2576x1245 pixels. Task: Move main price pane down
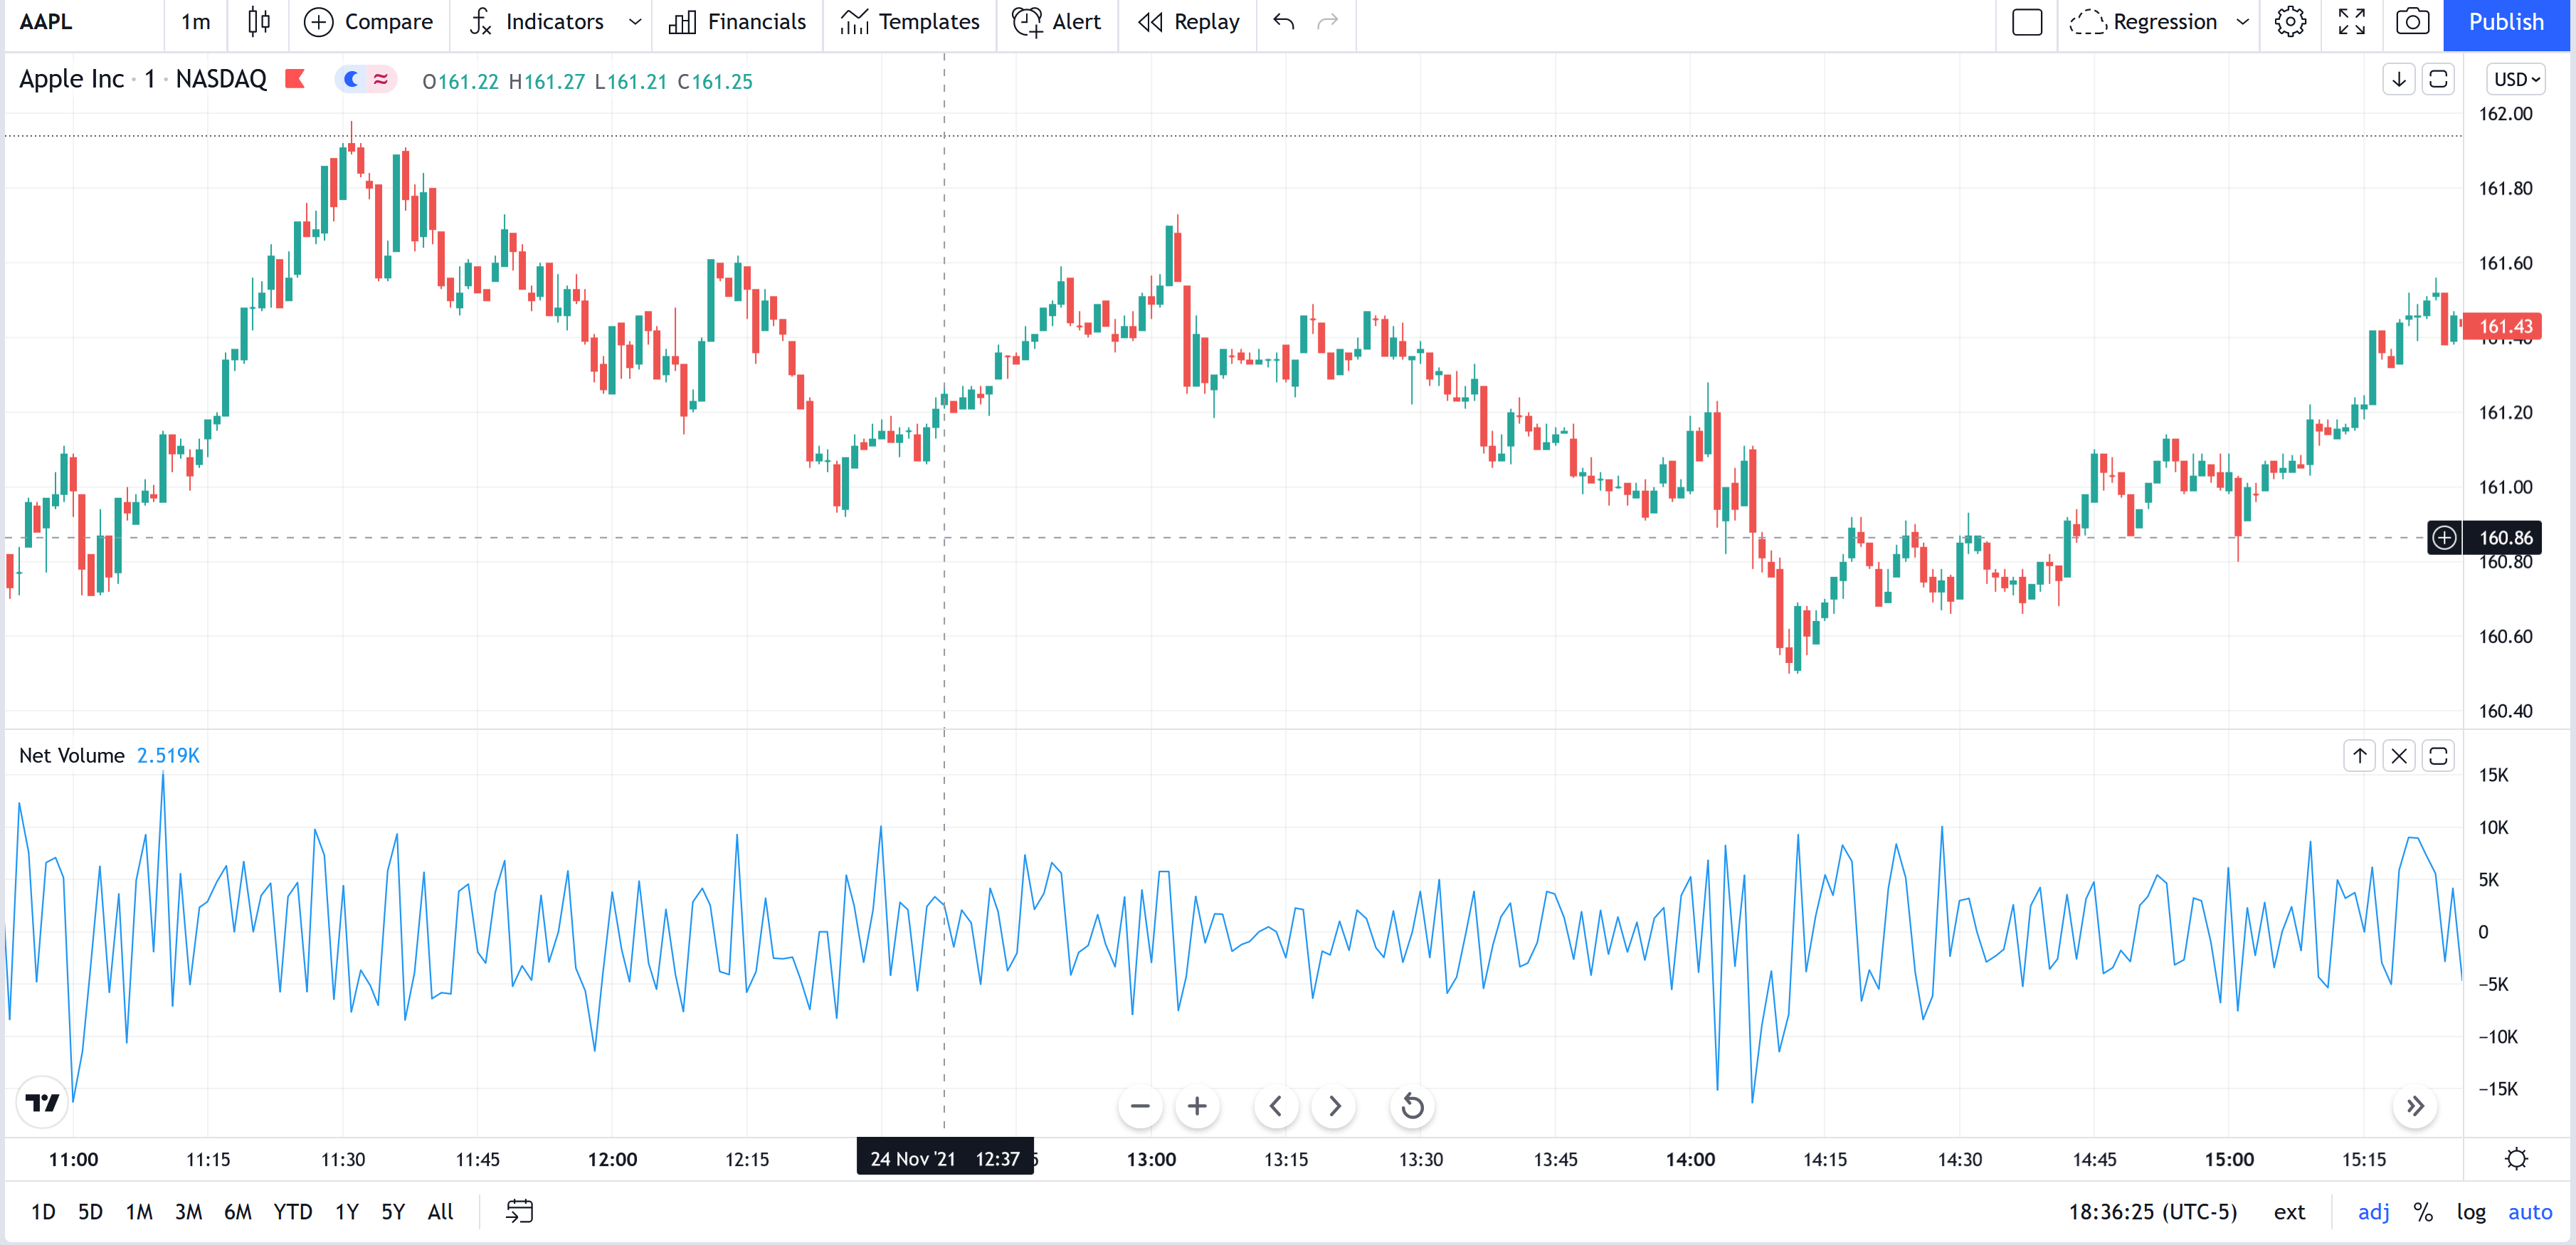click(2399, 79)
